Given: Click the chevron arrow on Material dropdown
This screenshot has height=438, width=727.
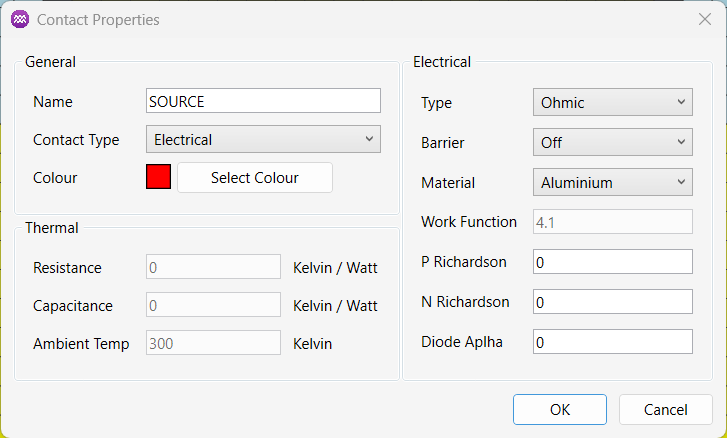Looking at the screenshot, I should (x=681, y=182).
